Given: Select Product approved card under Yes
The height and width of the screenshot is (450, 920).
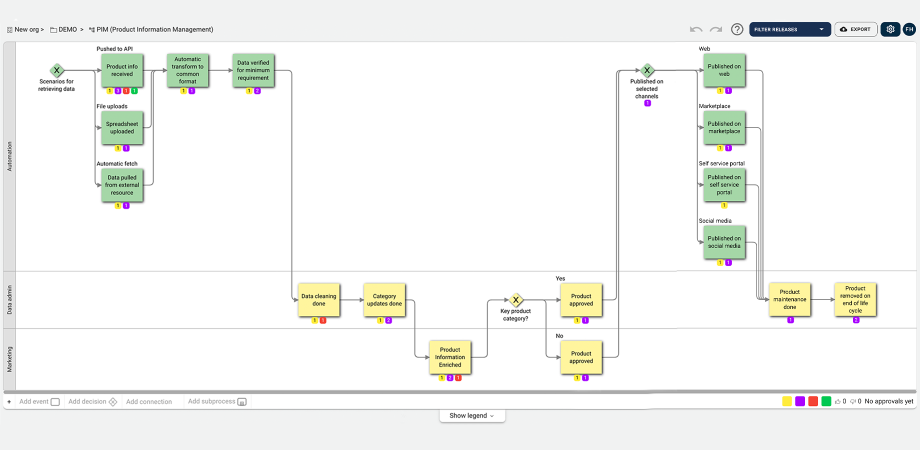Looking at the screenshot, I should point(581,300).
